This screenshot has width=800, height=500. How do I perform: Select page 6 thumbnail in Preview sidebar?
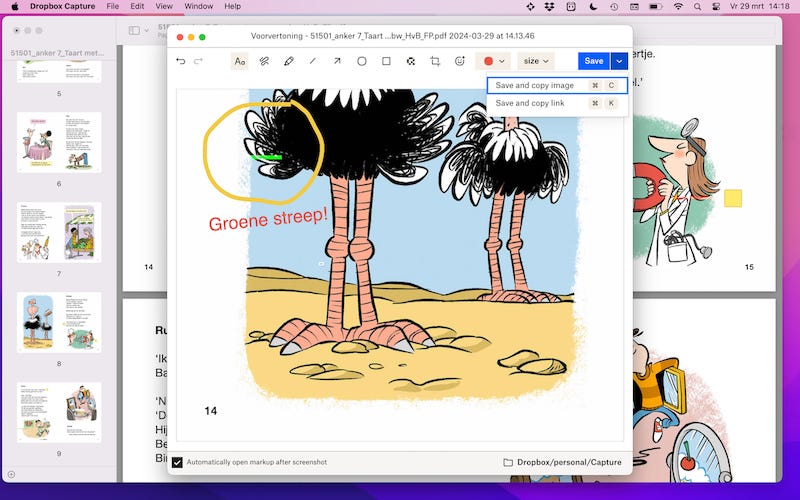tap(59, 142)
